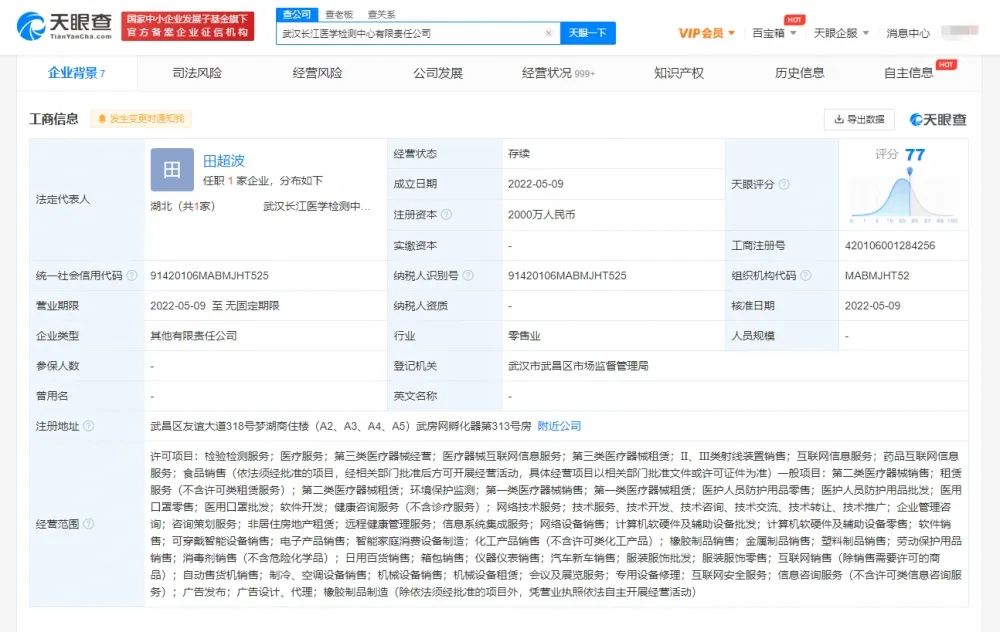Click the blurred user avatar
Screen dimensions: 1000x632
coord(960,30)
